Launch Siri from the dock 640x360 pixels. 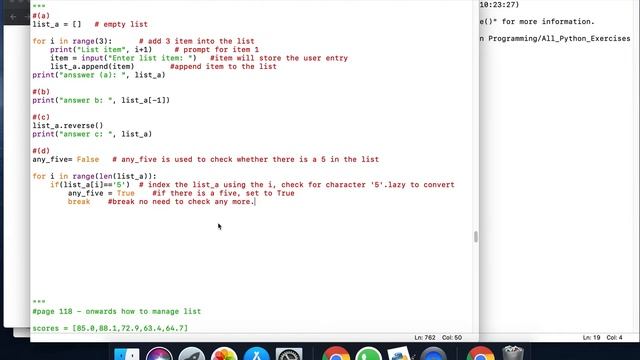pos(159,354)
